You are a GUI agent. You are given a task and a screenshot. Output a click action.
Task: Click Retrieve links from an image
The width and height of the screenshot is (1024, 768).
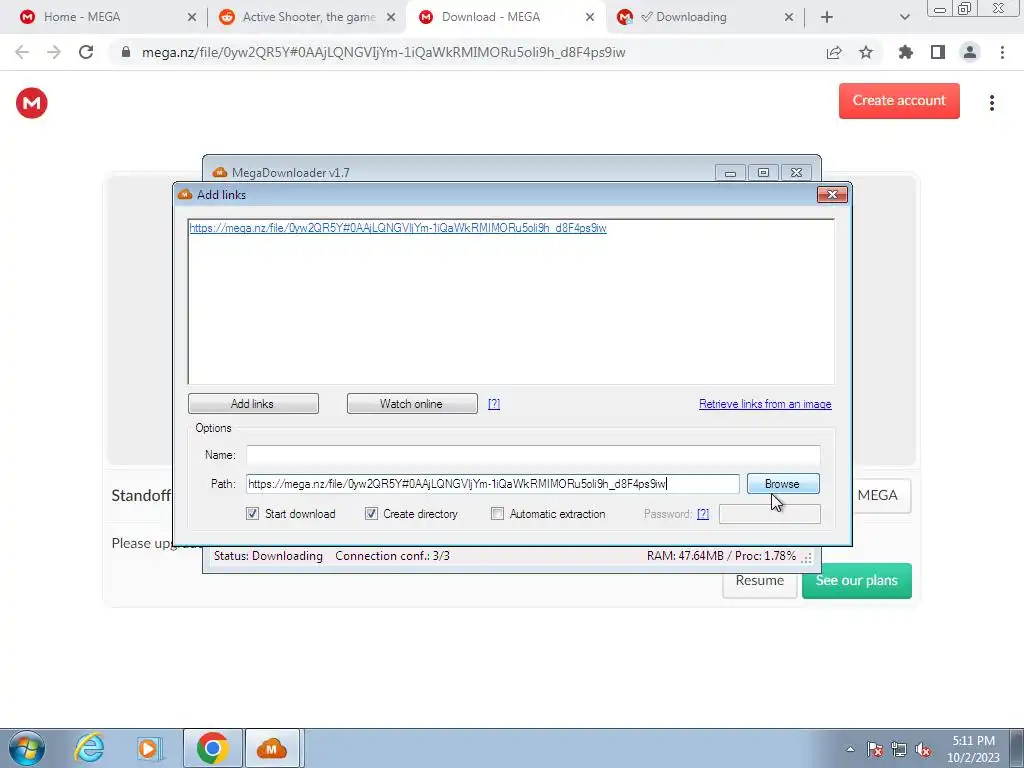pyautogui.click(x=765, y=404)
